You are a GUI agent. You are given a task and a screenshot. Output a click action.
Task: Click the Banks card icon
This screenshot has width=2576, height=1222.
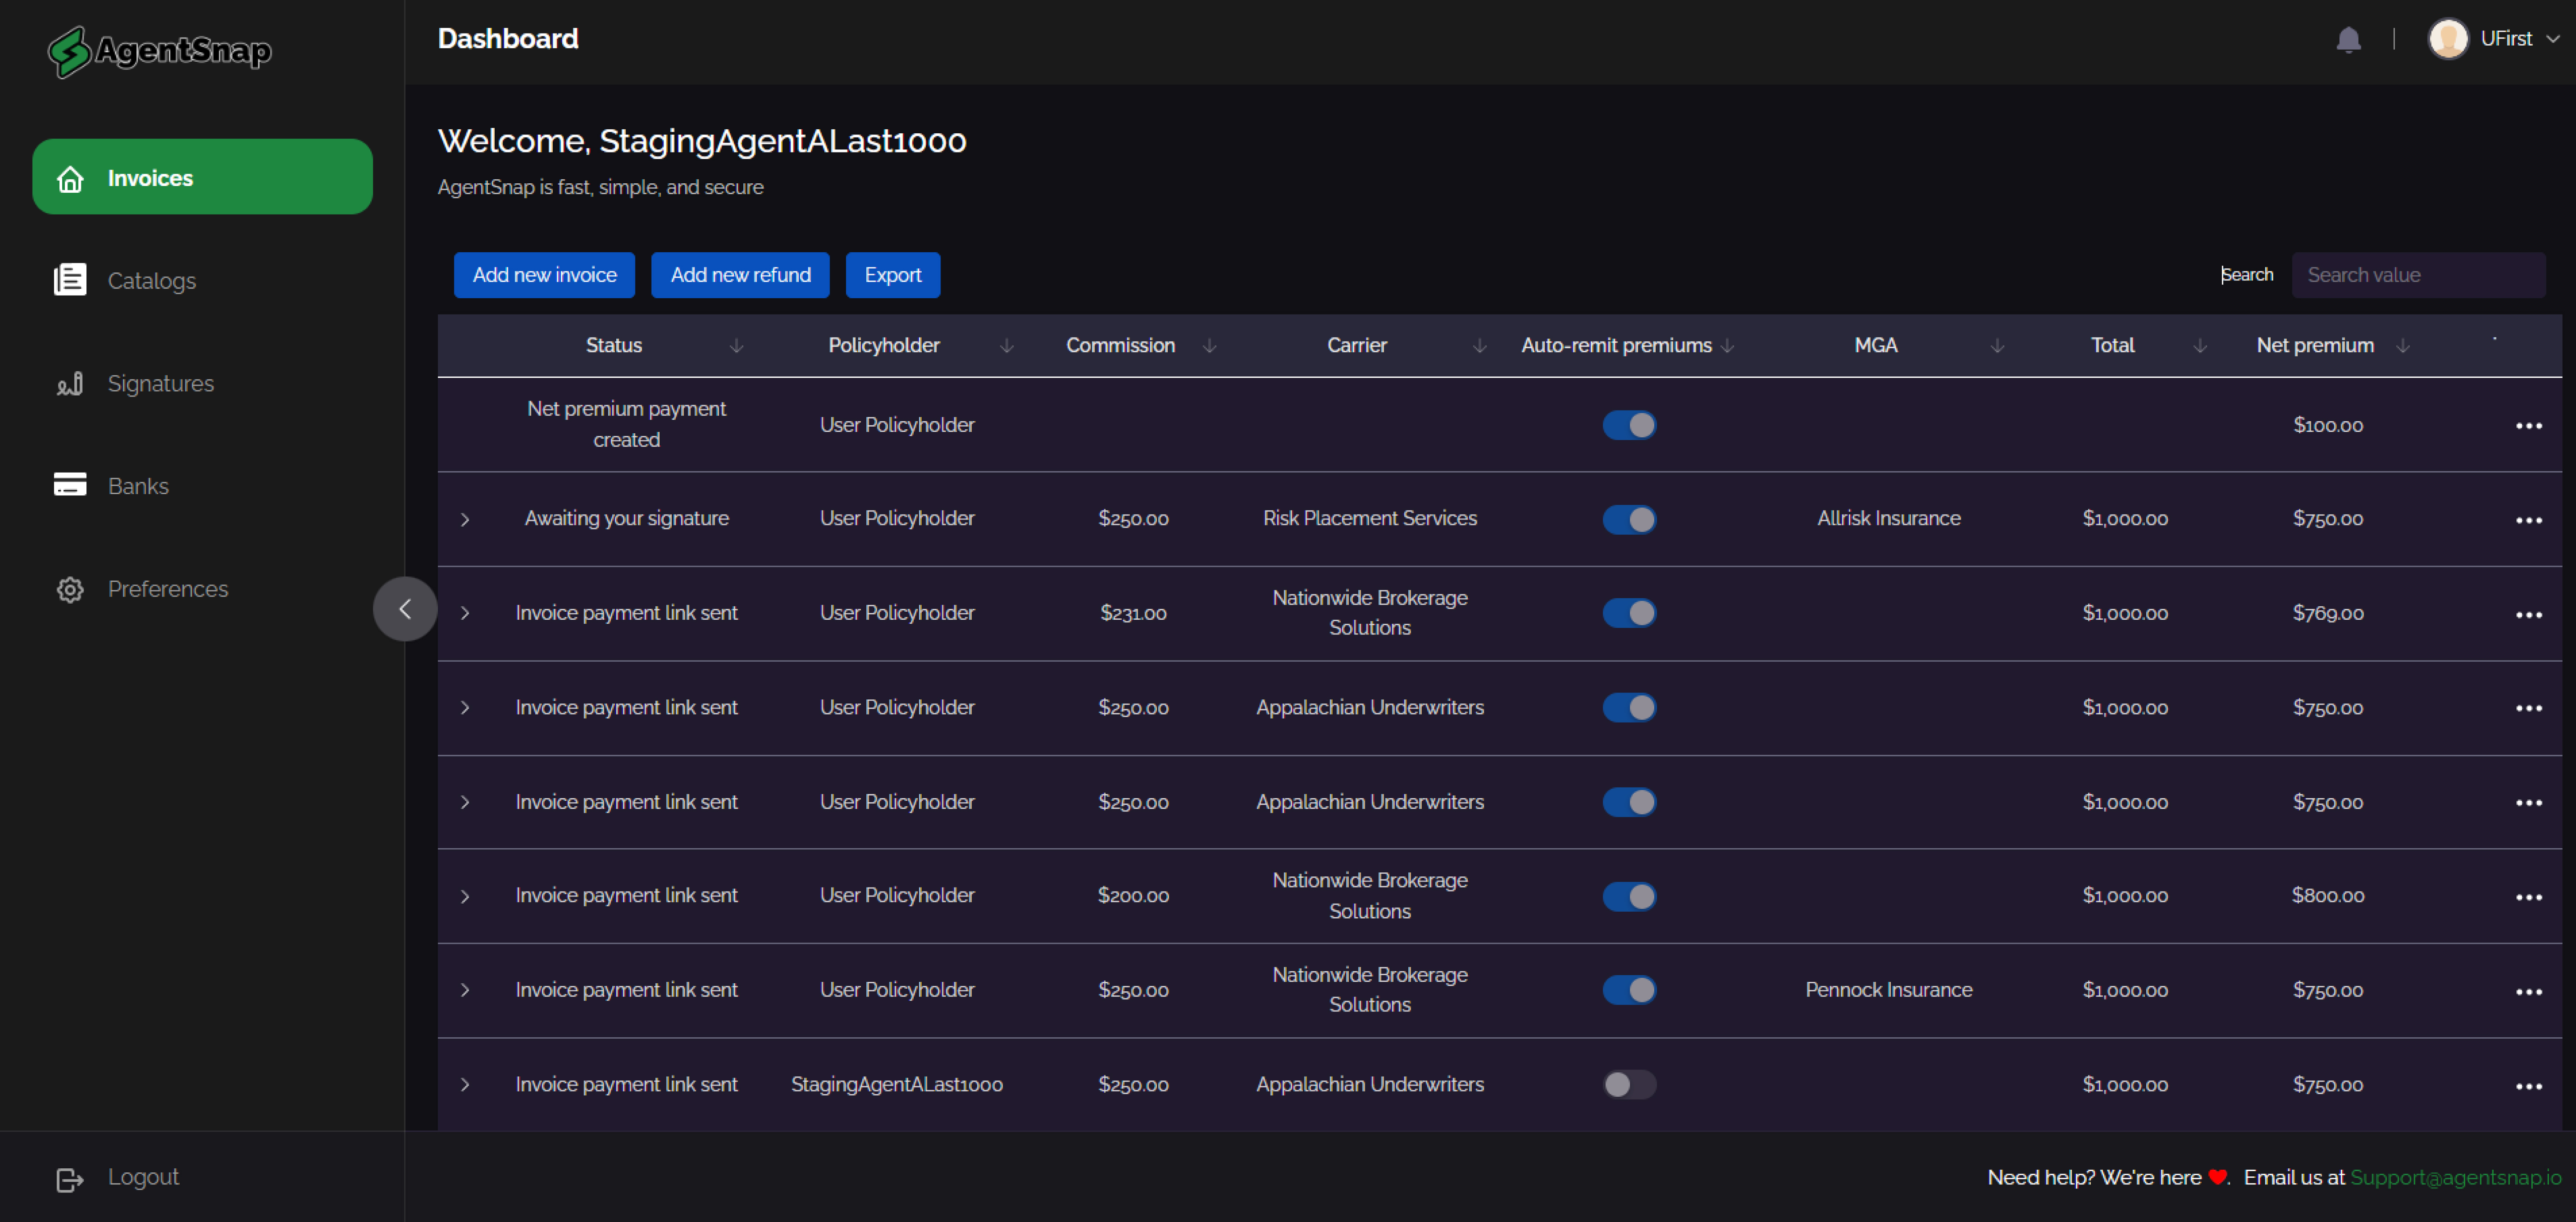coord(70,485)
